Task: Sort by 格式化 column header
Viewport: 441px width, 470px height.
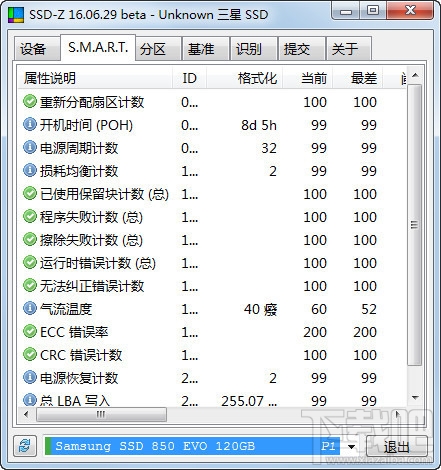Action: pyautogui.click(x=245, y=78)
